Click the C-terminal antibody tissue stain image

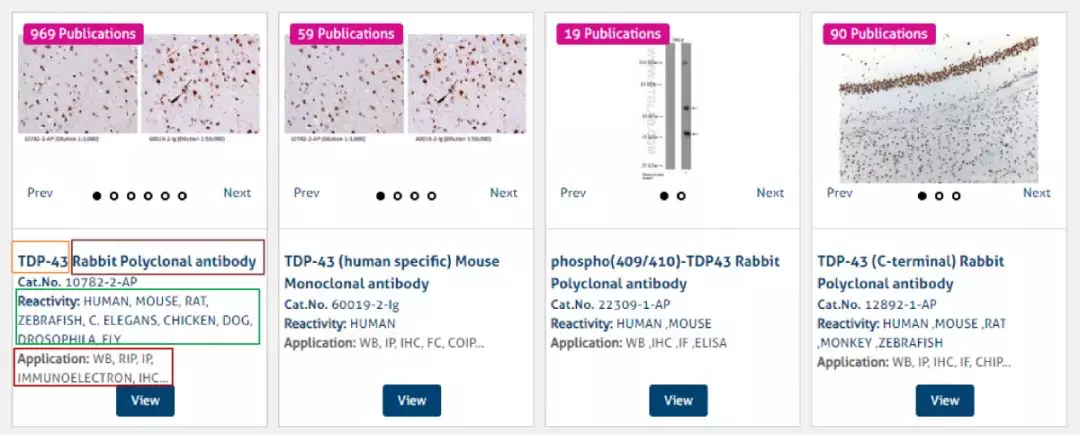tap(938, 112)
